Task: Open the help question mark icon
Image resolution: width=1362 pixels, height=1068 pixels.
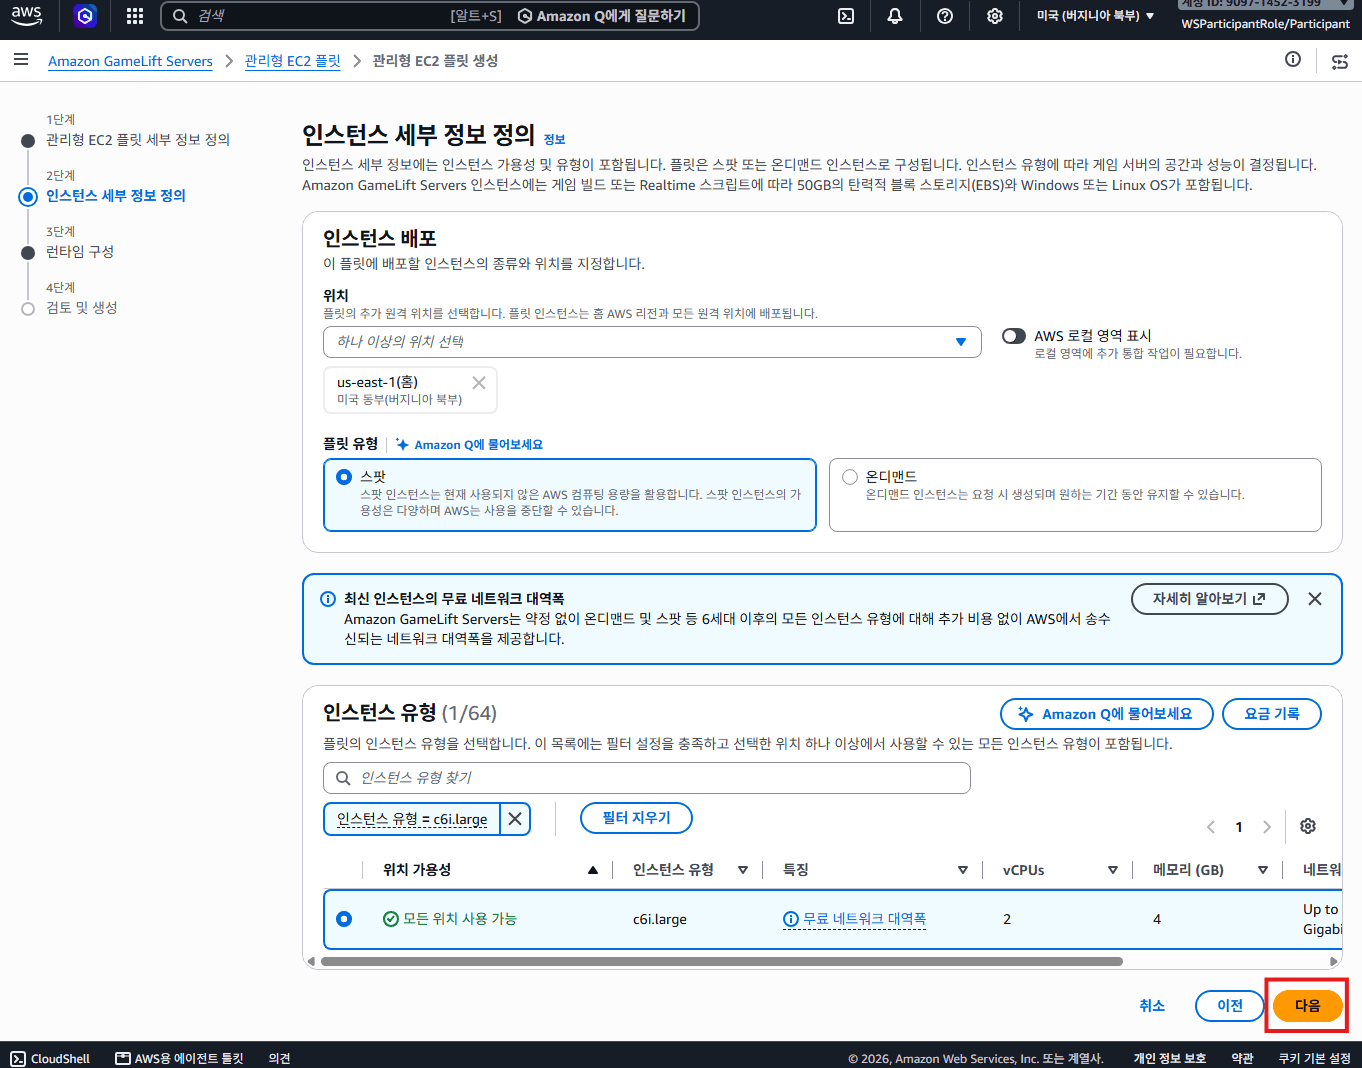Action: pyautogui.click(x=945, y=16)
